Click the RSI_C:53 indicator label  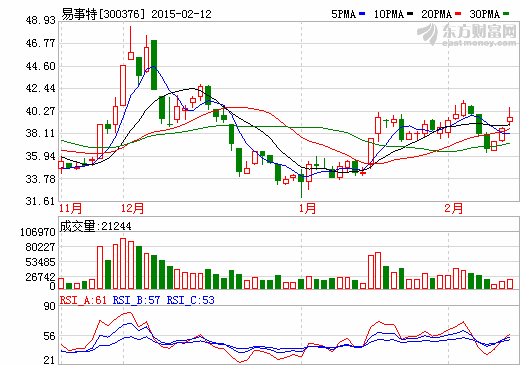[x=190, y=300]
